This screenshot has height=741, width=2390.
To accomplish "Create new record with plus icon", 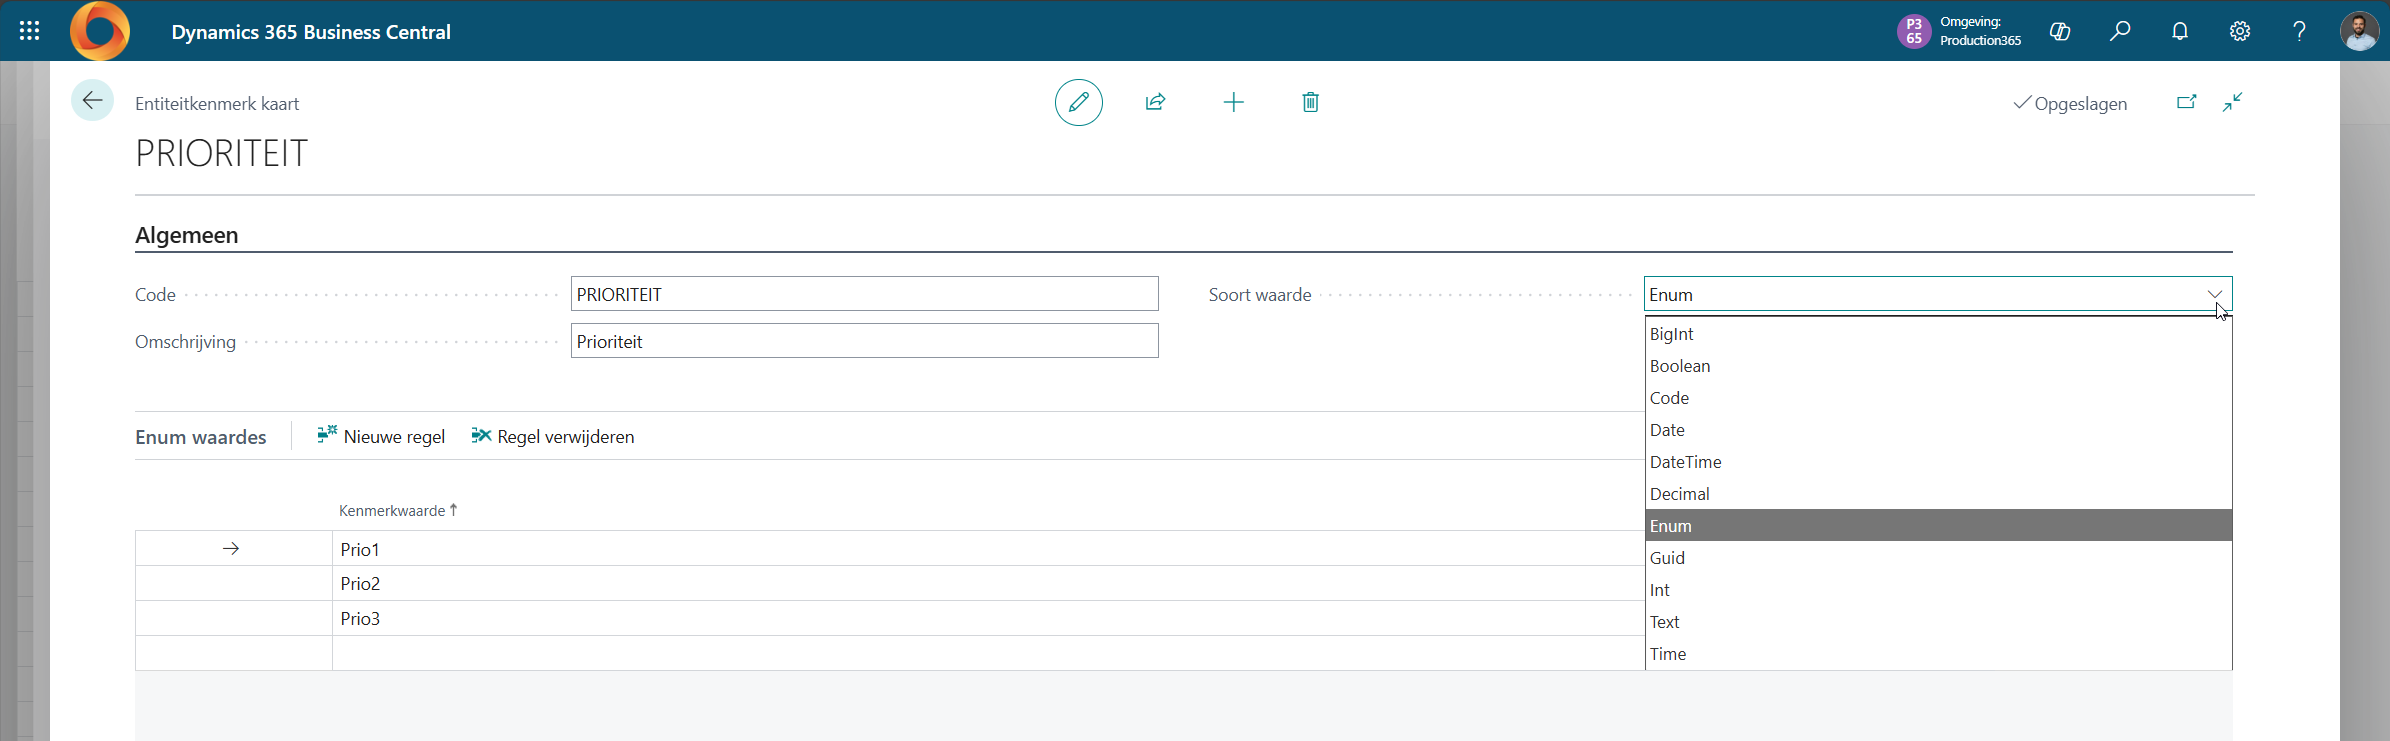I will point(1233,102).
